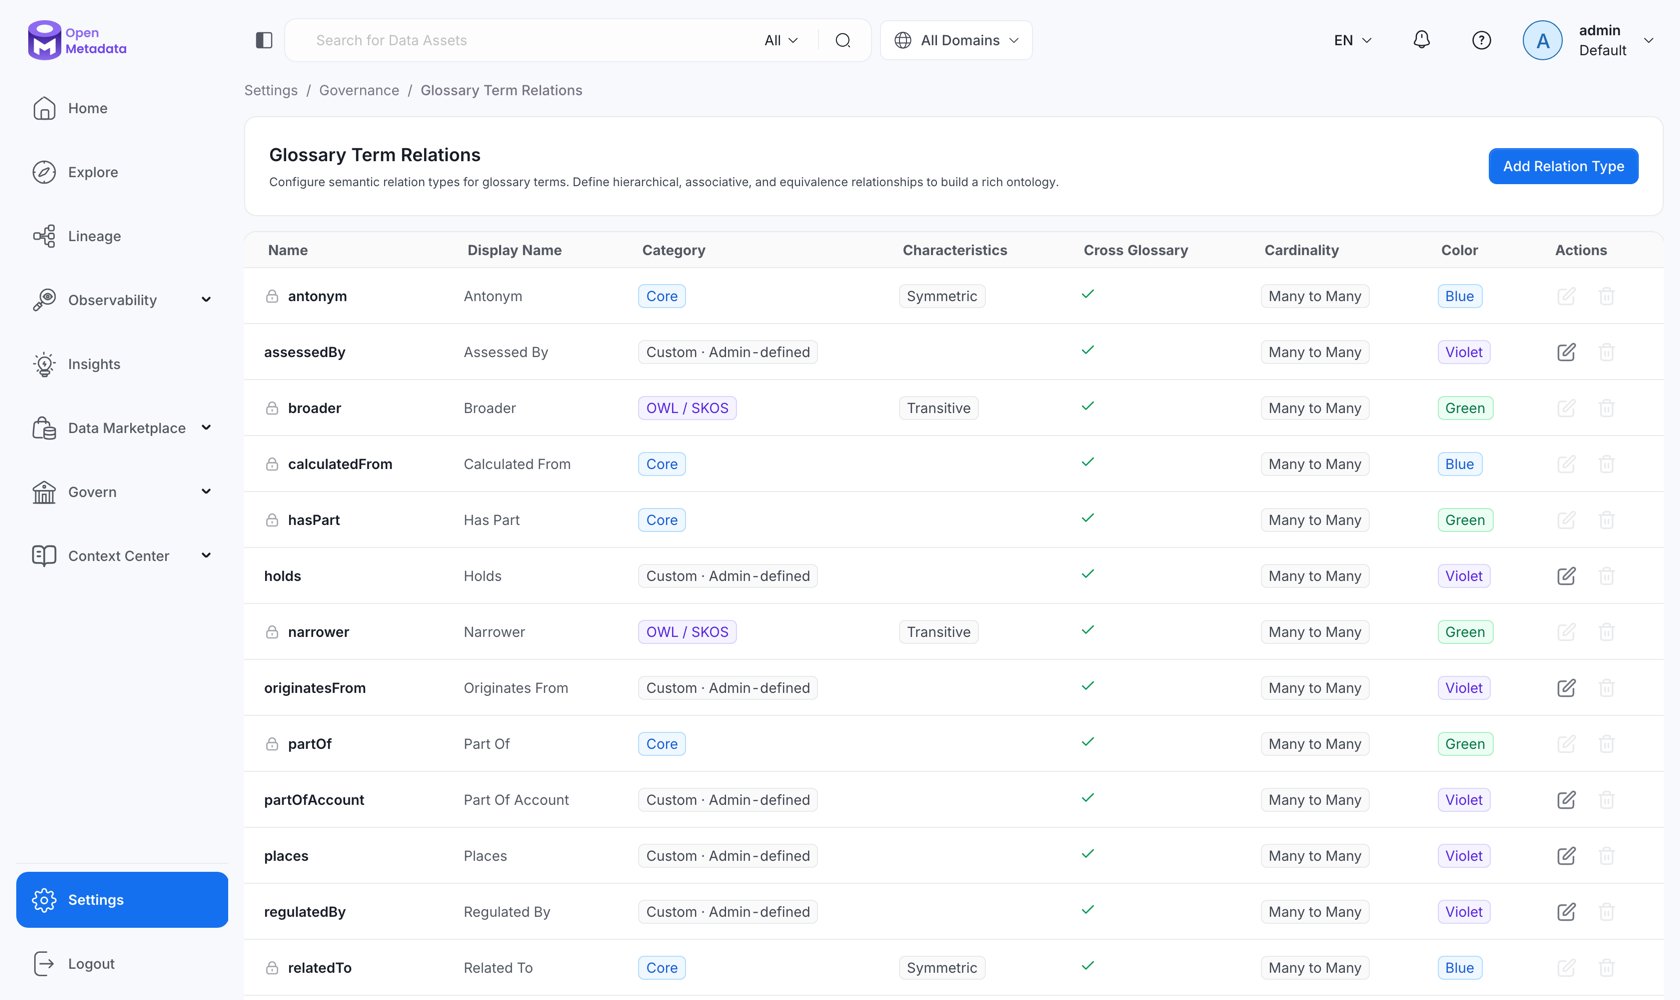
Task: Click the lock icon beside antonym
Action: pyautogui.click(x=272, y=296)
